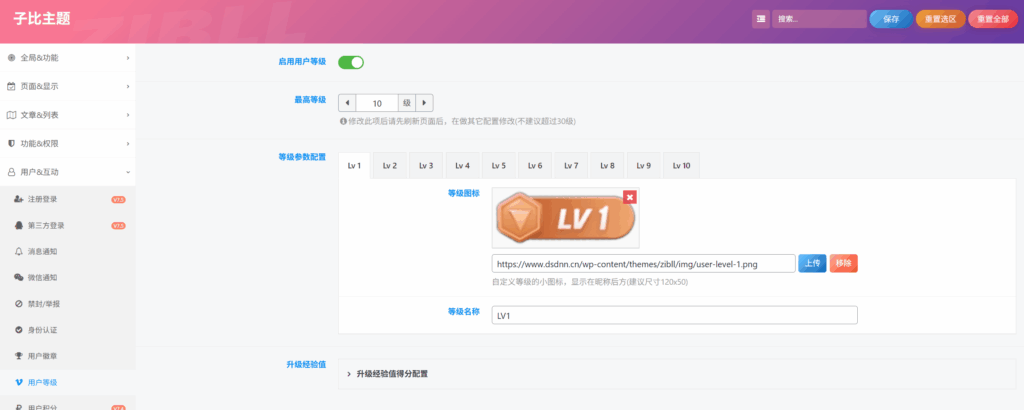Viewport: 1024px width, 410px height.
Task: Click the 文章&列表 map icon
Action: click(11, 115)
